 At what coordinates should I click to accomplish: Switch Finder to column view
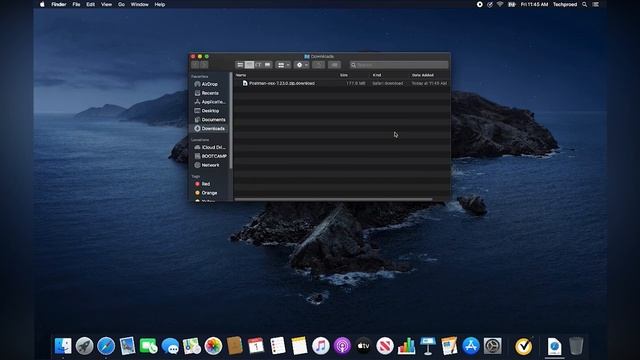(x=258, y=65)
